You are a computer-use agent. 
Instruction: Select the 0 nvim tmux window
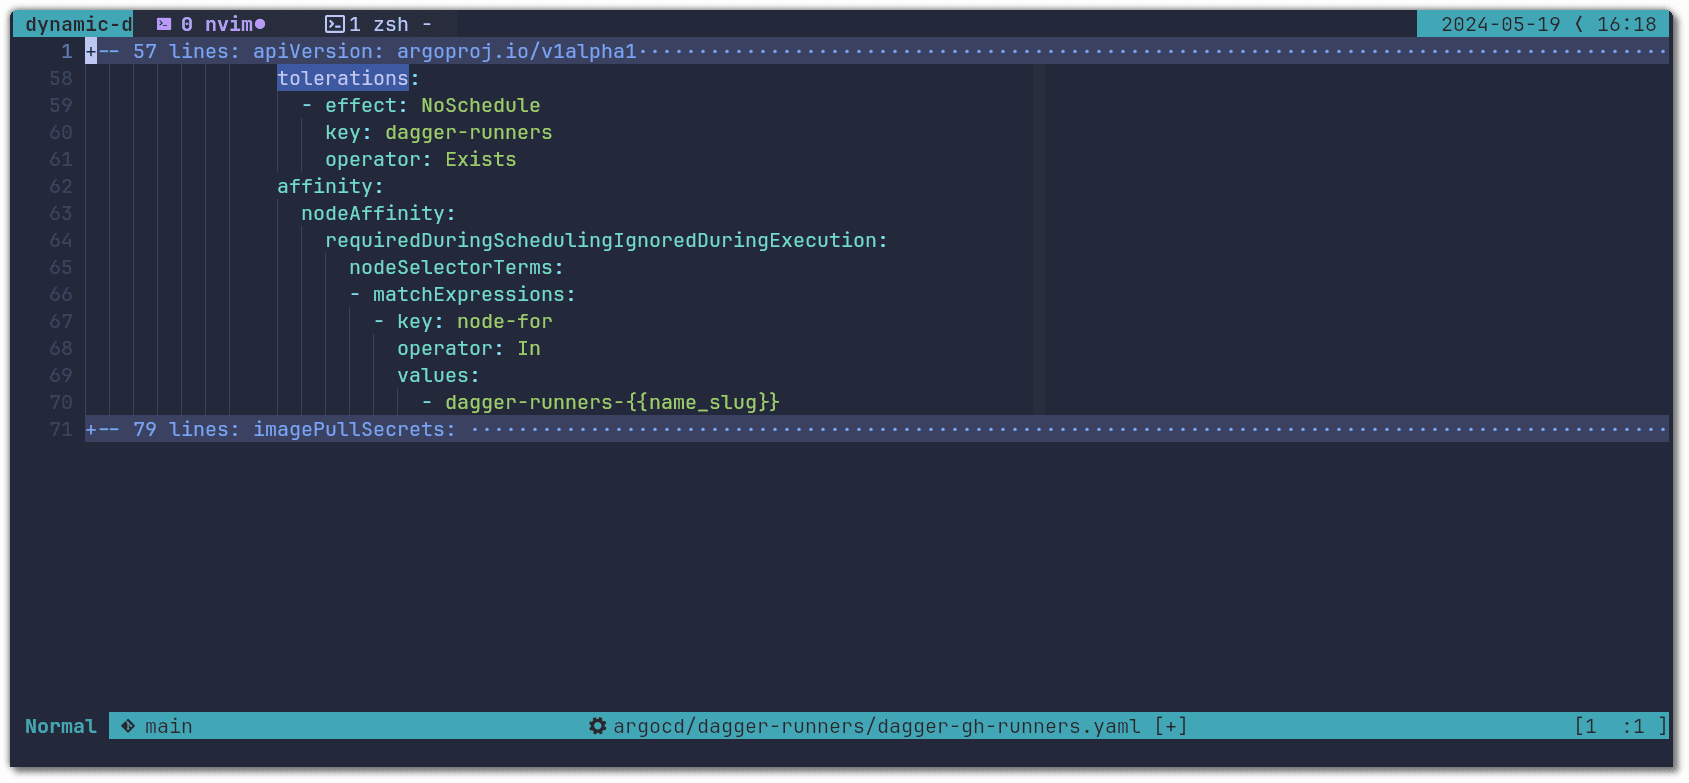point(217,24)
